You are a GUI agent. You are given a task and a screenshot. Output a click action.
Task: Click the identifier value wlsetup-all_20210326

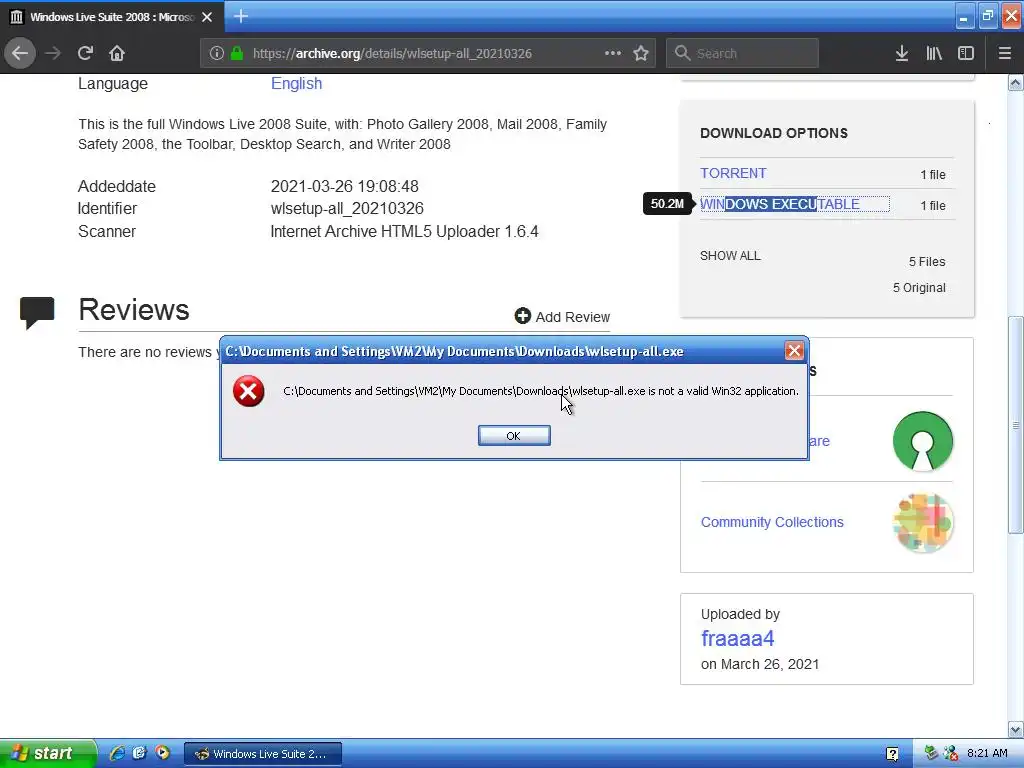(347, 208)
